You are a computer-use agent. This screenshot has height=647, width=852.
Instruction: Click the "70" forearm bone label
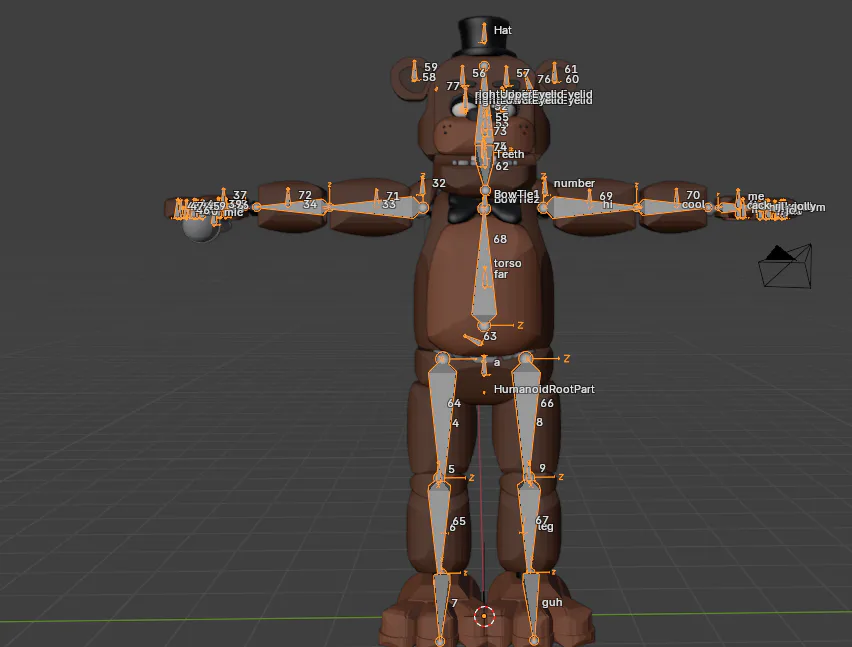coord(693,194)
